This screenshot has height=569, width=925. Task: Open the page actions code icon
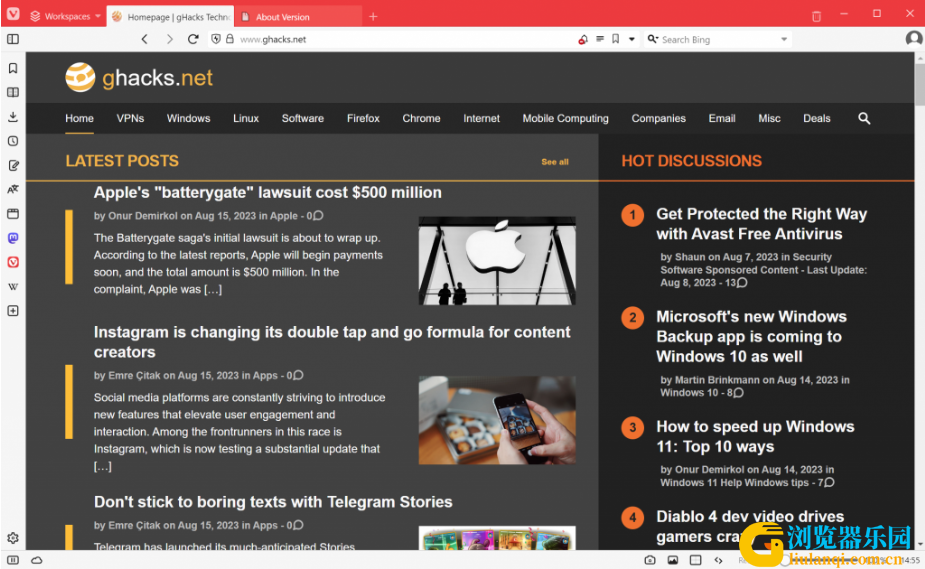point(719,560)
